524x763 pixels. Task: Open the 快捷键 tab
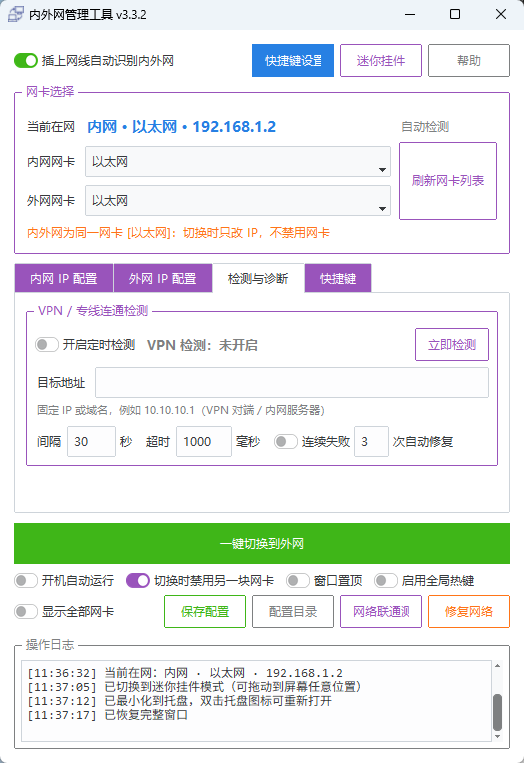338,278
